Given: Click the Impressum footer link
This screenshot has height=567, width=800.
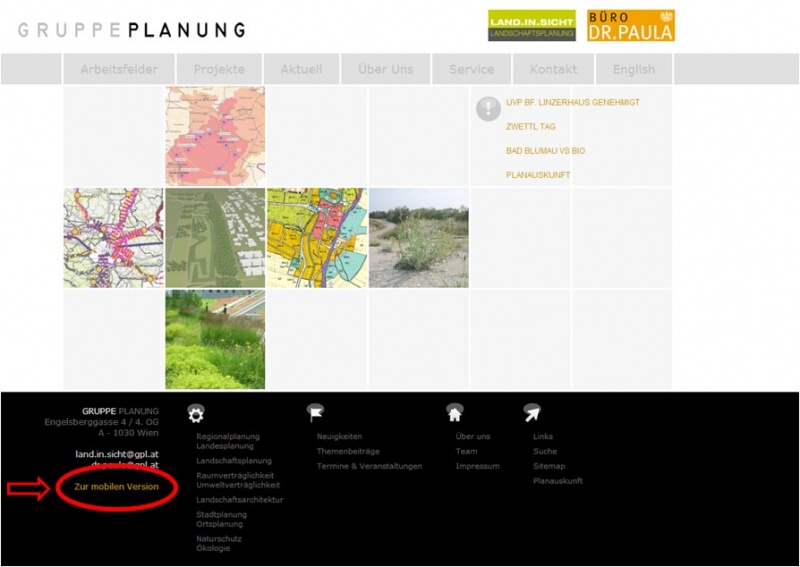Looking at the screenshot, I should [477, 466].
